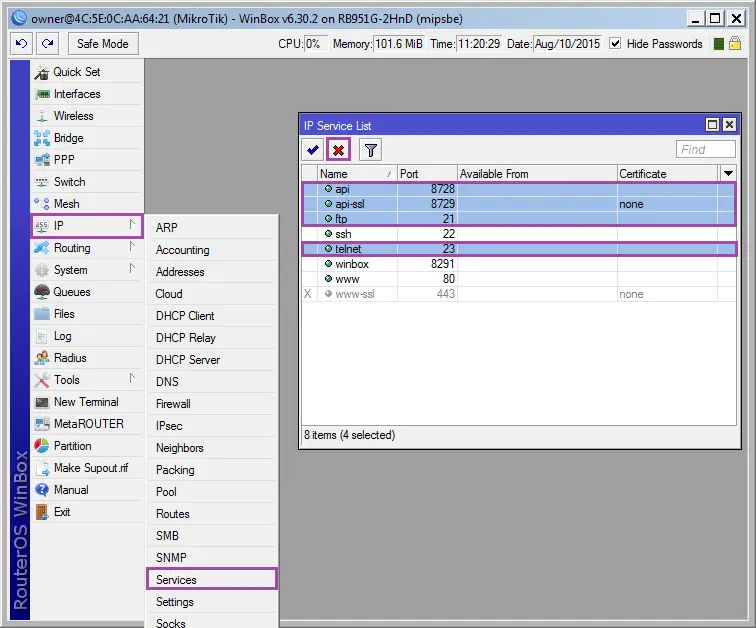Close the IP Service List window
Image resolution: width=756 pixels, height=628 pixels.
click(x=729, y=125)
